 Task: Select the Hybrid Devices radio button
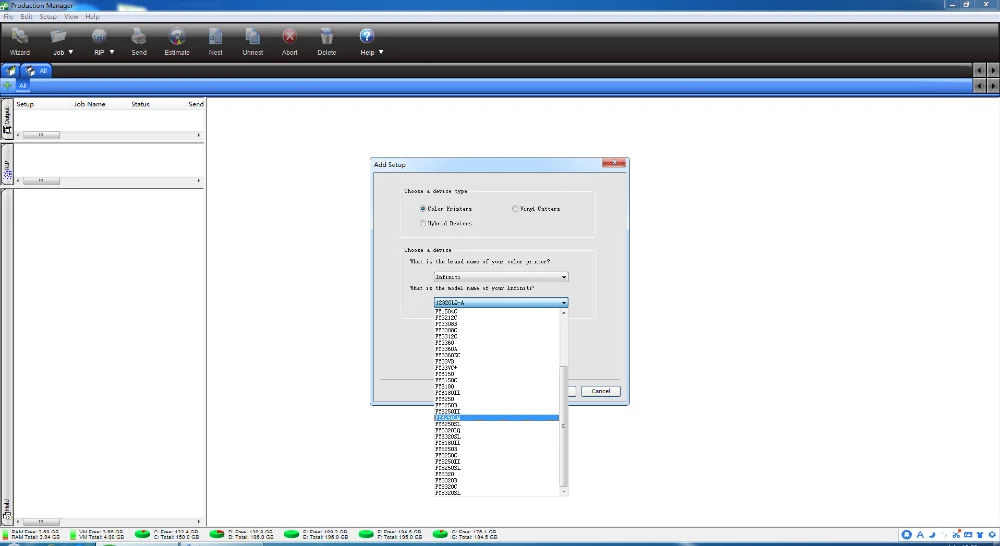click(x=423, y=223)
